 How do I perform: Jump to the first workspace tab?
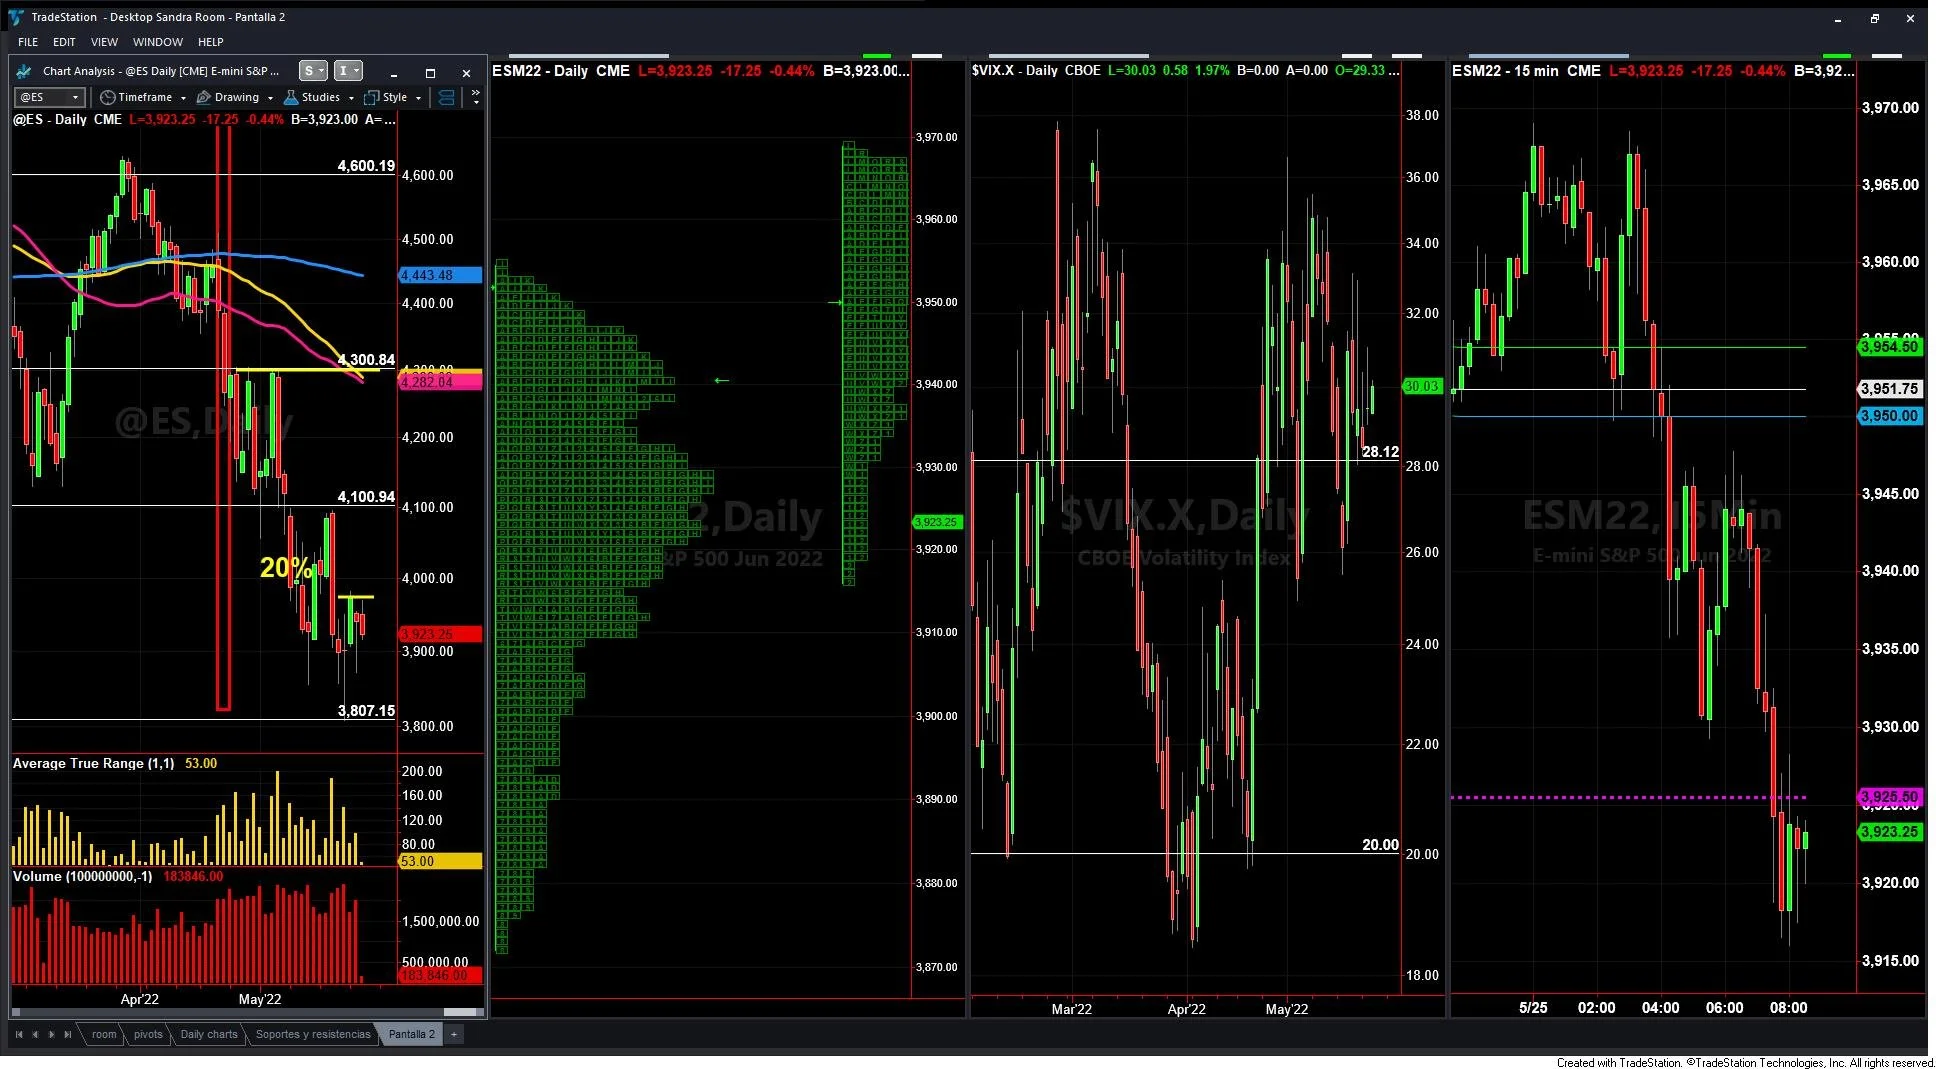pyautogui.click(x=19, y=1034)
